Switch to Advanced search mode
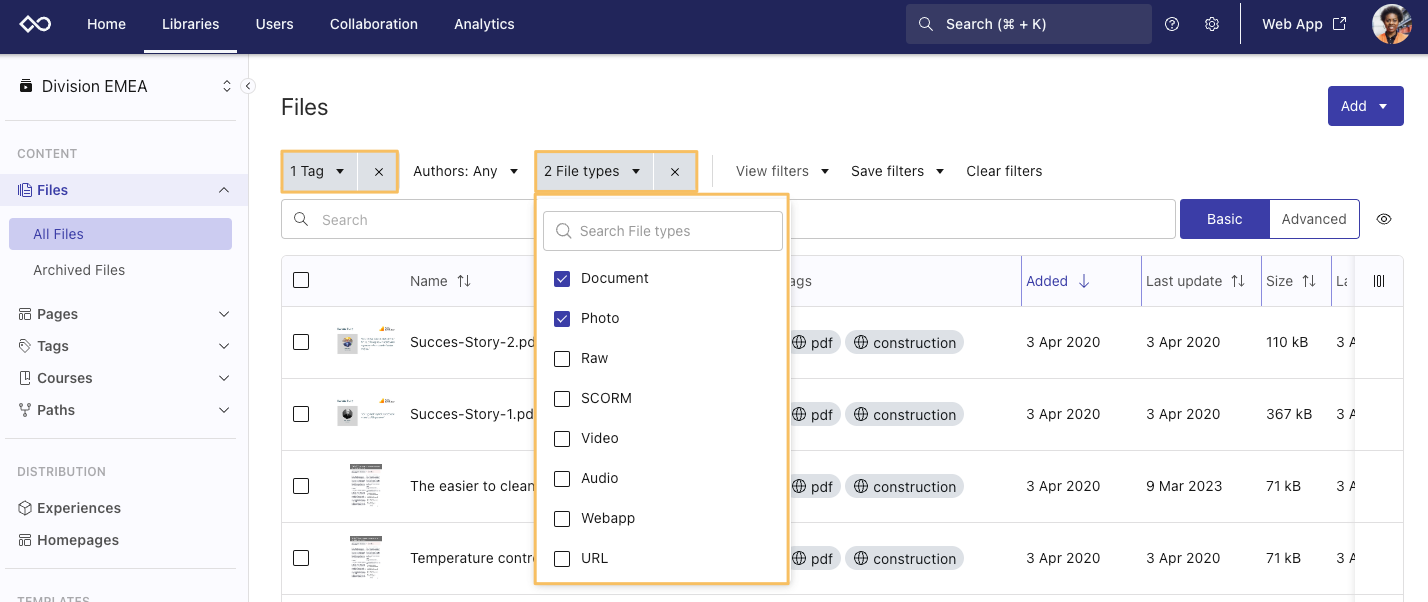 coord(1314,219)
